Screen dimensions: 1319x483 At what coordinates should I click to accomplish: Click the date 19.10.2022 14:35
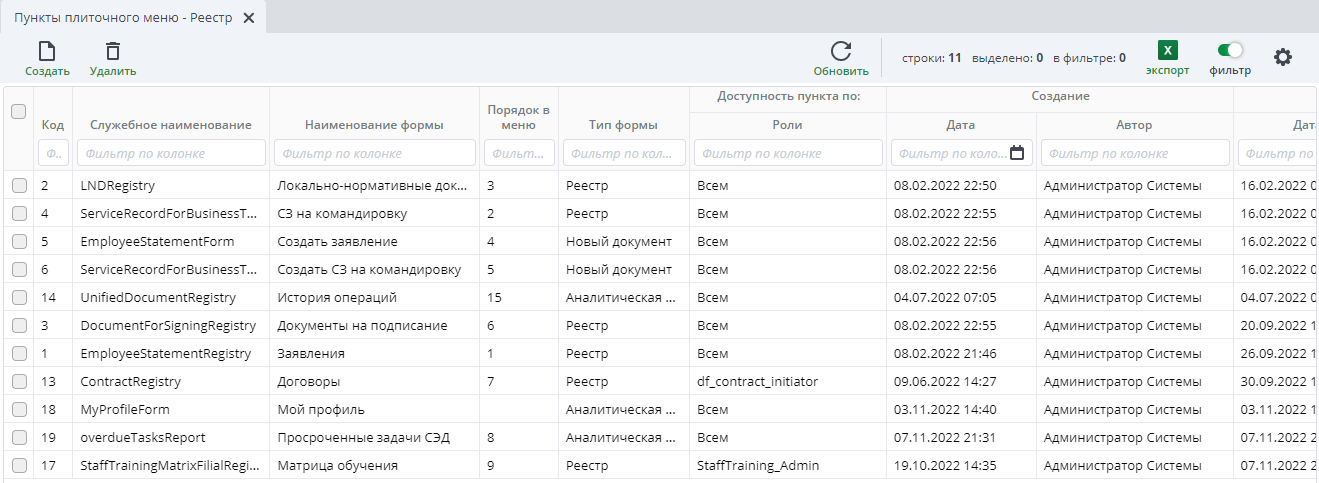(x=945, y=465)
